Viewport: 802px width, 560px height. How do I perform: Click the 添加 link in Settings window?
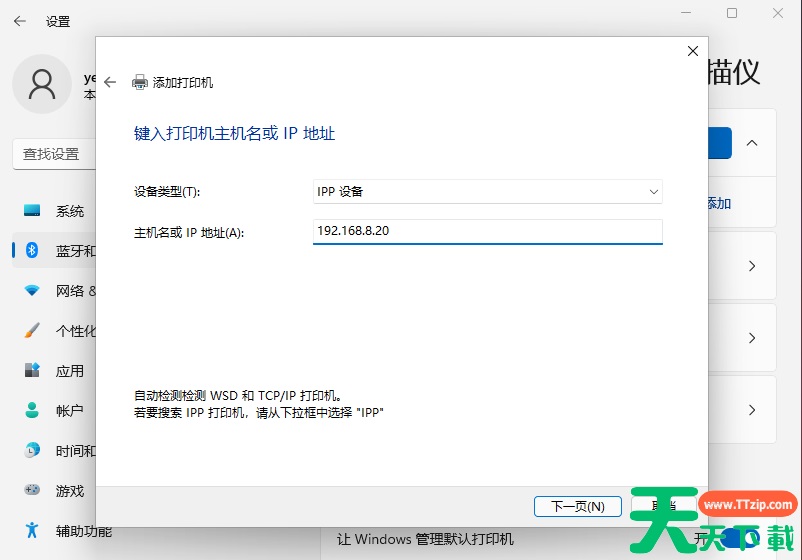[x=720, y=204]
